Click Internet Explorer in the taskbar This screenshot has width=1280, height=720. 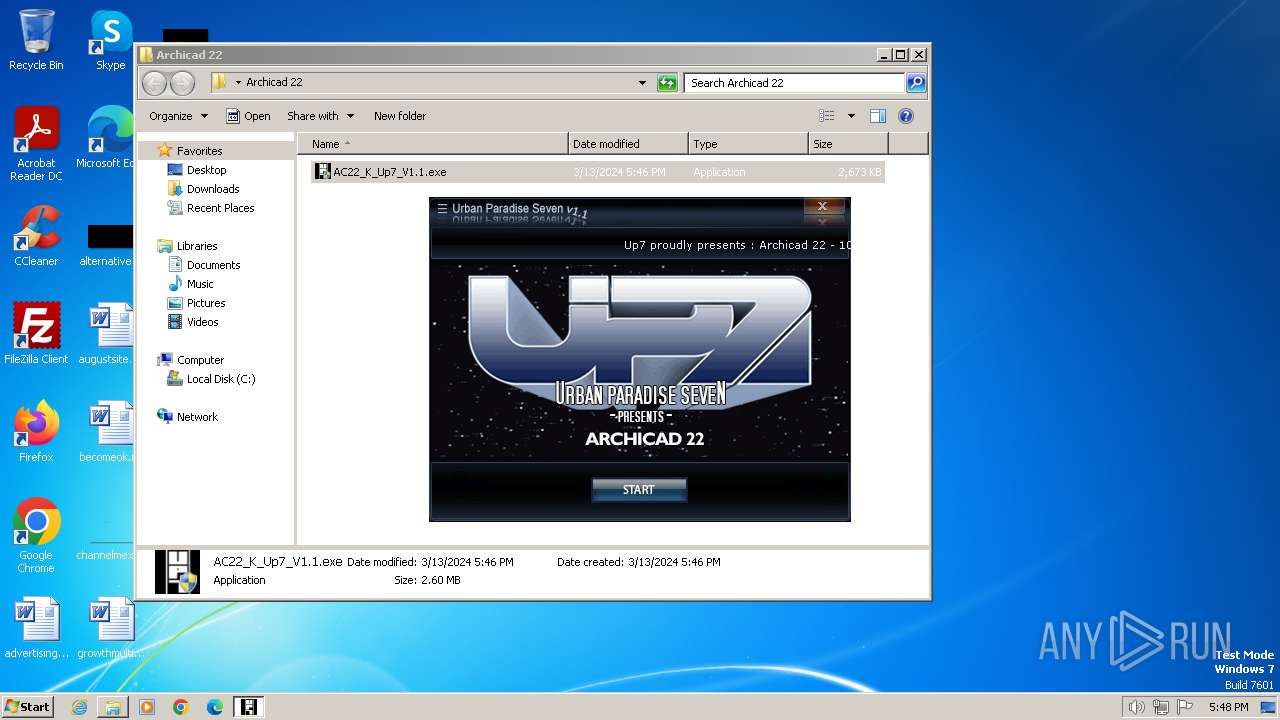79,707
